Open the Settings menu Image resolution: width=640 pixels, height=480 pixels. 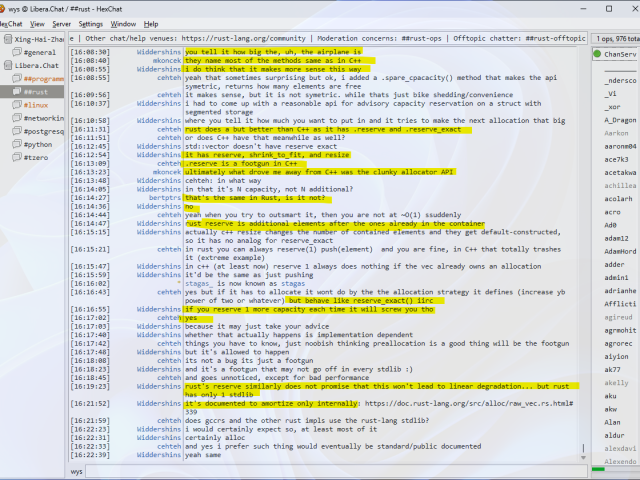pyautogui.click(x=91, y=23)
